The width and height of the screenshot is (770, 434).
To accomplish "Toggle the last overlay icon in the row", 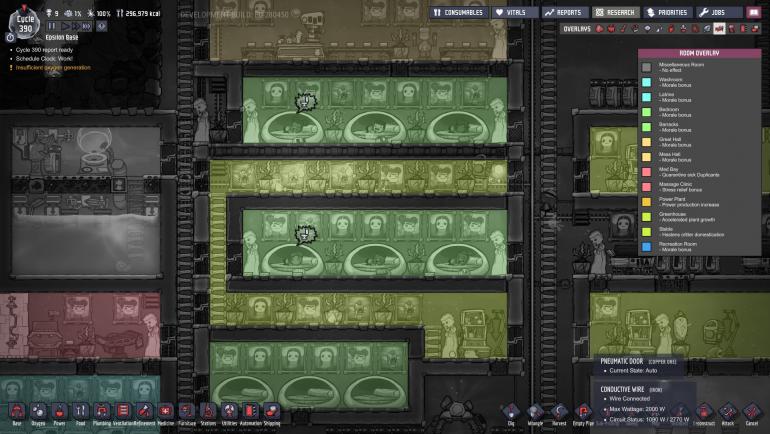I will point(755,29).
